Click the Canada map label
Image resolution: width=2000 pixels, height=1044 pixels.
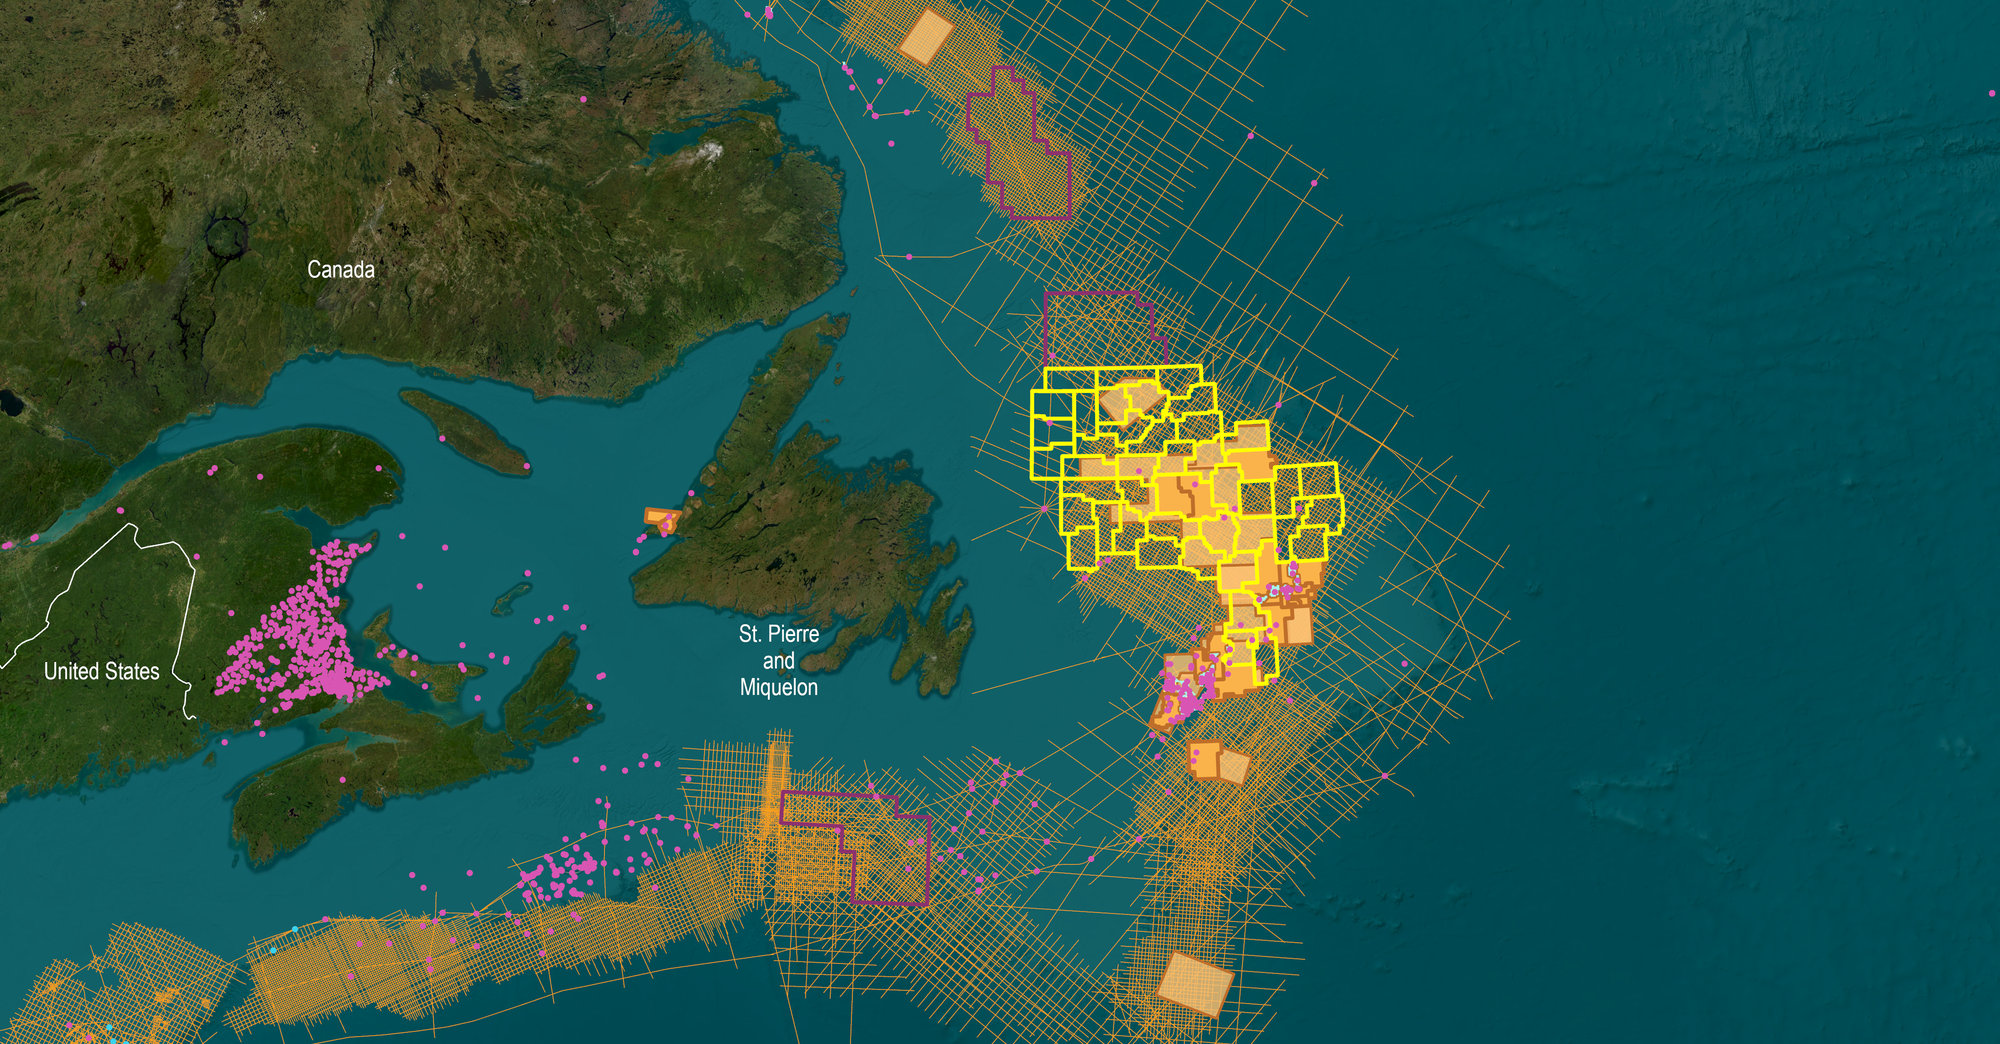pos(342,268)
